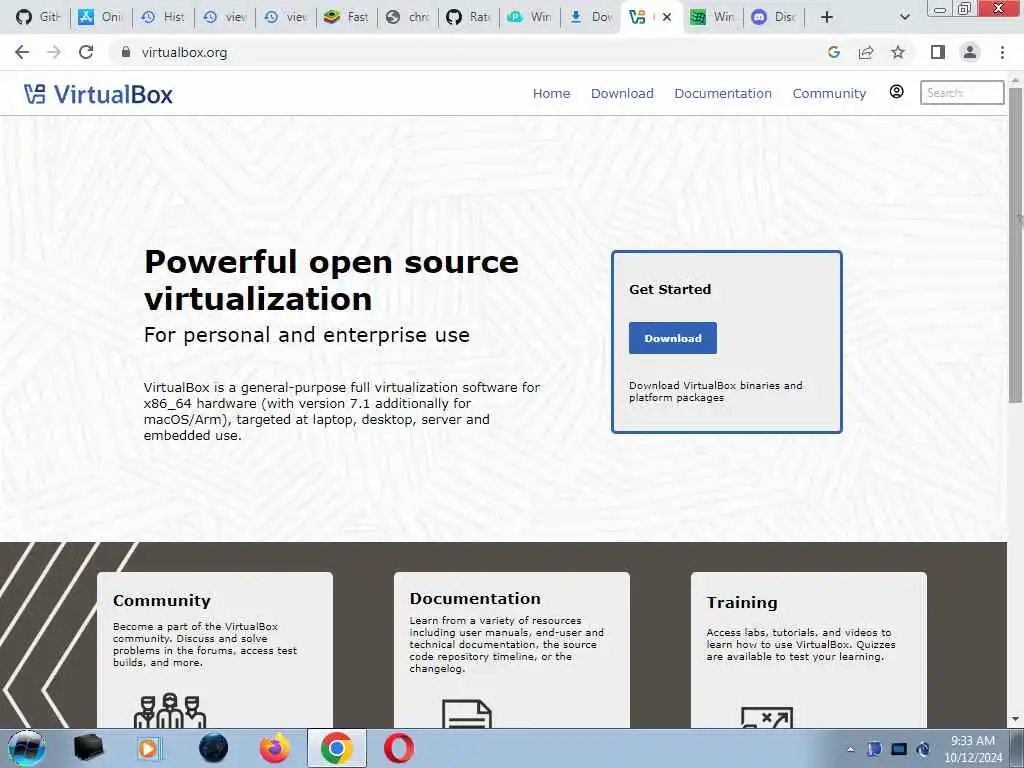This screenshot has height=768, width=1024.
Task: Switch to the Rat GitHub tab
Action: 469,17
